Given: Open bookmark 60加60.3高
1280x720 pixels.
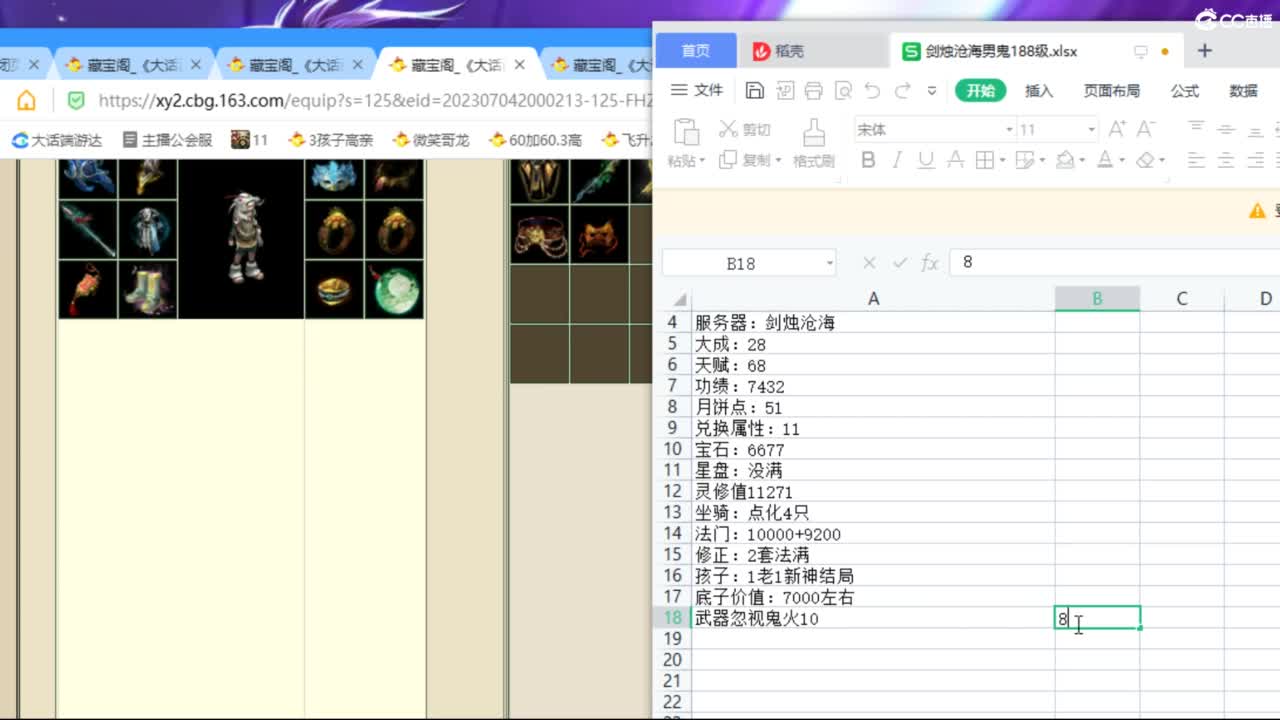Looking at the screenshot, I should tap(535, 140).
